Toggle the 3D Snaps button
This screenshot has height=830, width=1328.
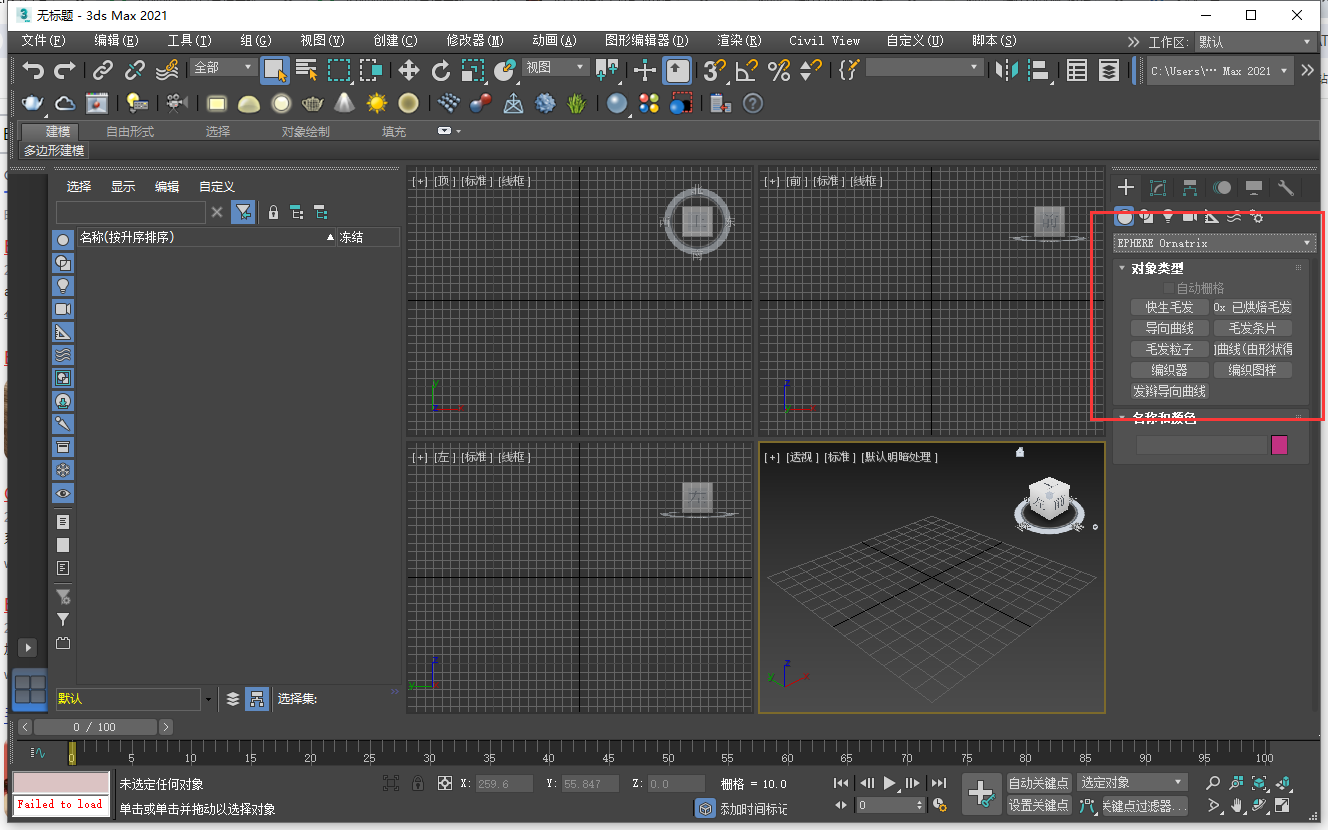(713, 70)
